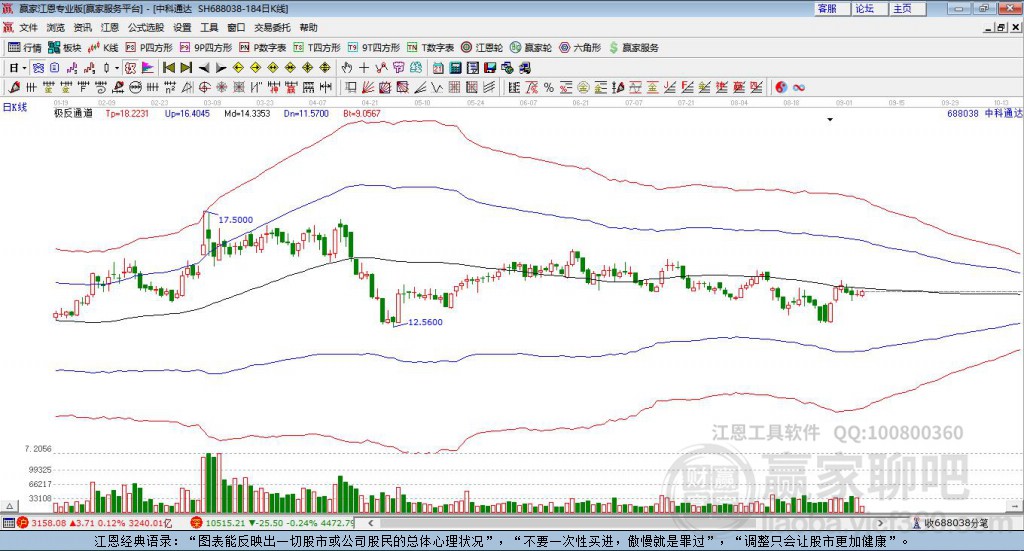The image size is (1024, 551).
Task: Open 赢家服务 with dollar icon
Action: tap(633, 48)
